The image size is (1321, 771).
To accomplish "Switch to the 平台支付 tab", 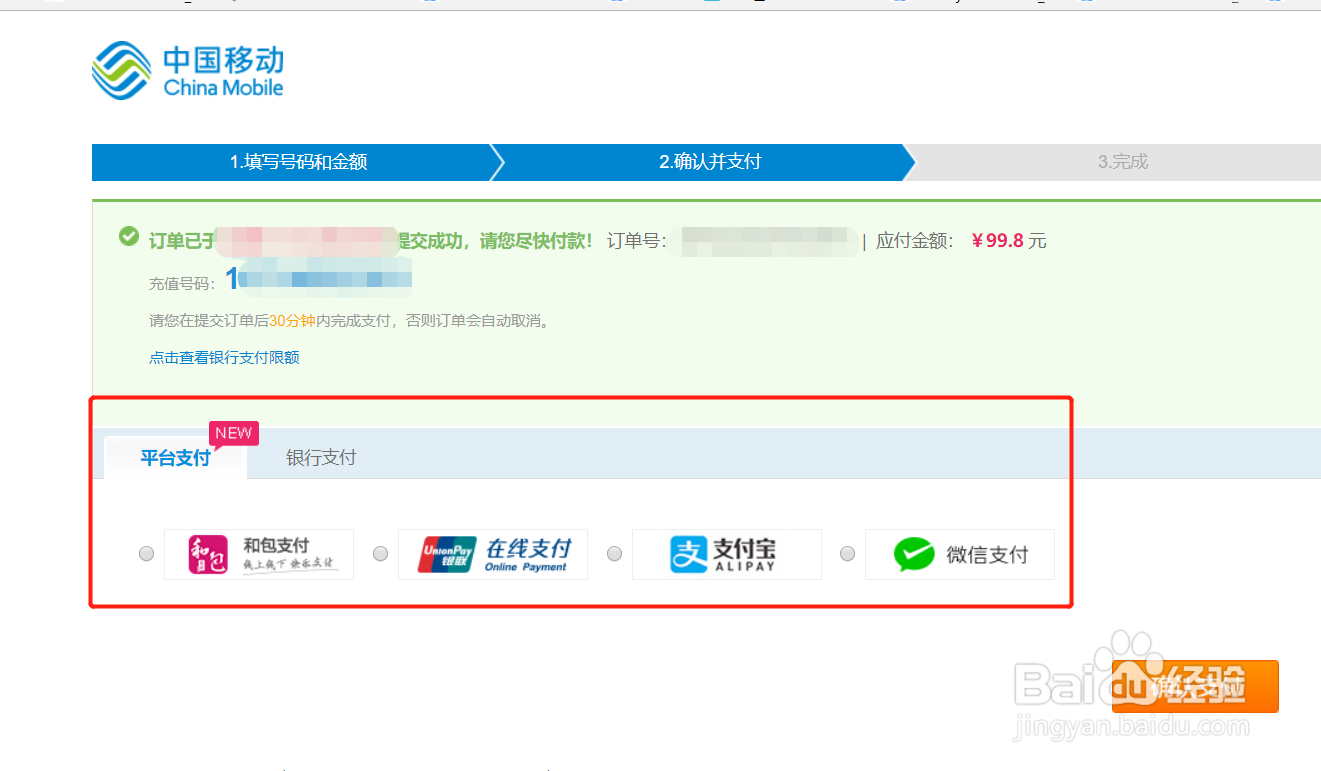I will tap(175, 458).
